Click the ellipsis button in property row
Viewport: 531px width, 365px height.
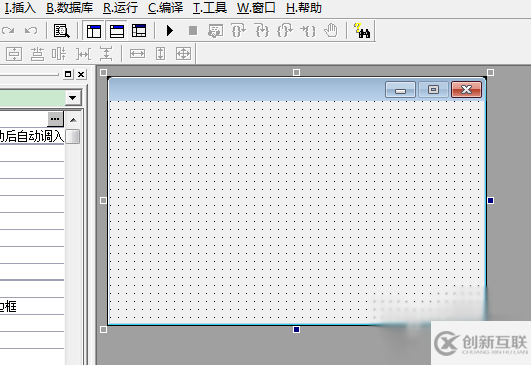[x=55, y=119]
